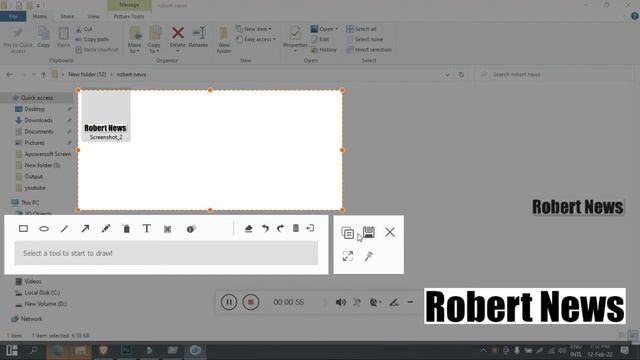Select the Highlighter marker tool
640x360 pixels.
[127, 229]
